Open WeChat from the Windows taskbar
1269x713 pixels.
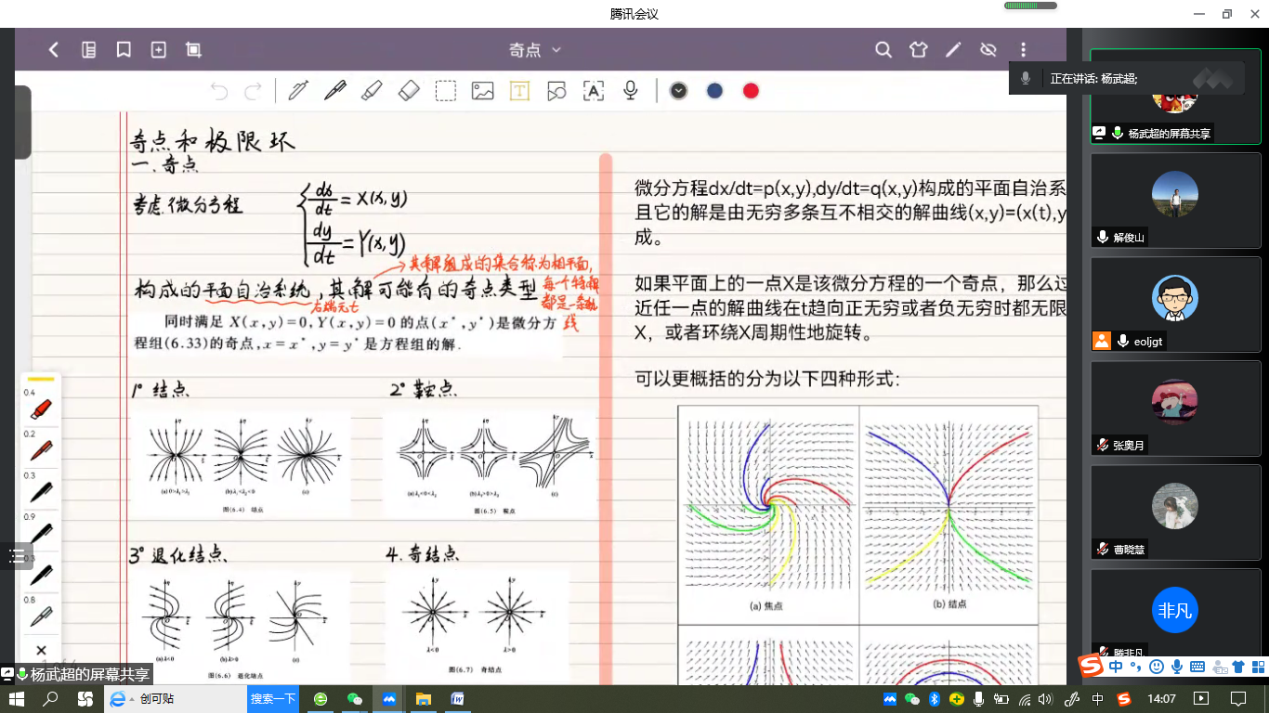point(354,699)
